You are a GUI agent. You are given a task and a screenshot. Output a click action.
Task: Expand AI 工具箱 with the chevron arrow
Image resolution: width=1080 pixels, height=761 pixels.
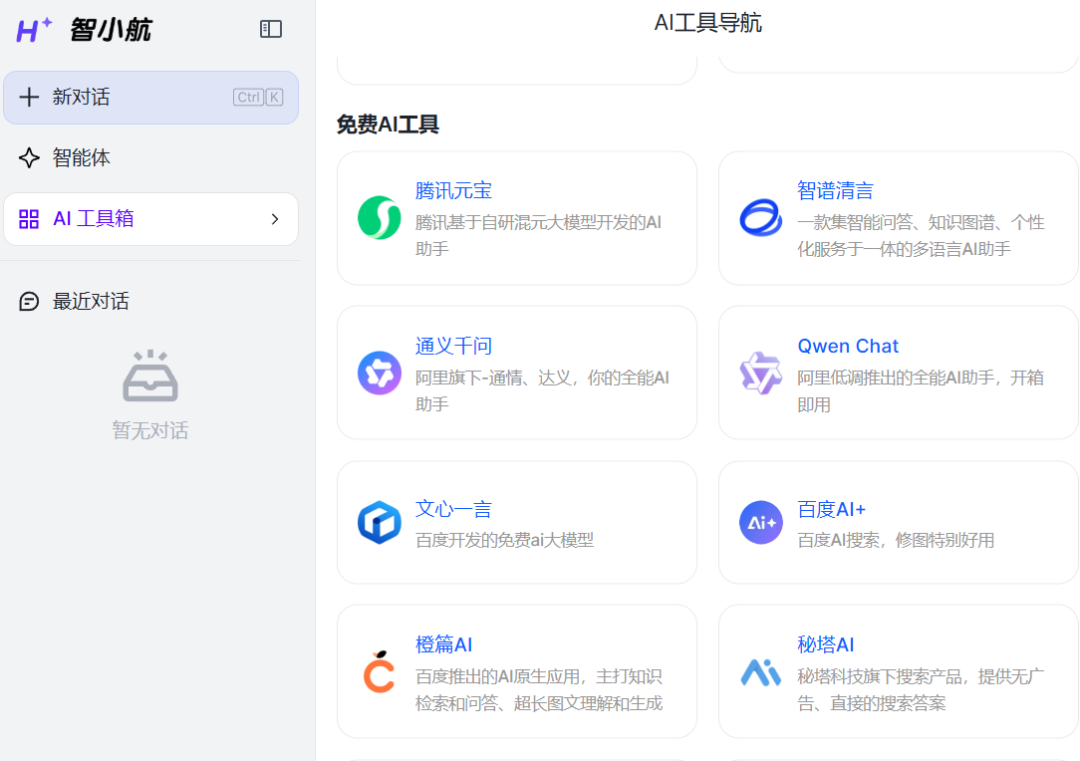[275, 219]
